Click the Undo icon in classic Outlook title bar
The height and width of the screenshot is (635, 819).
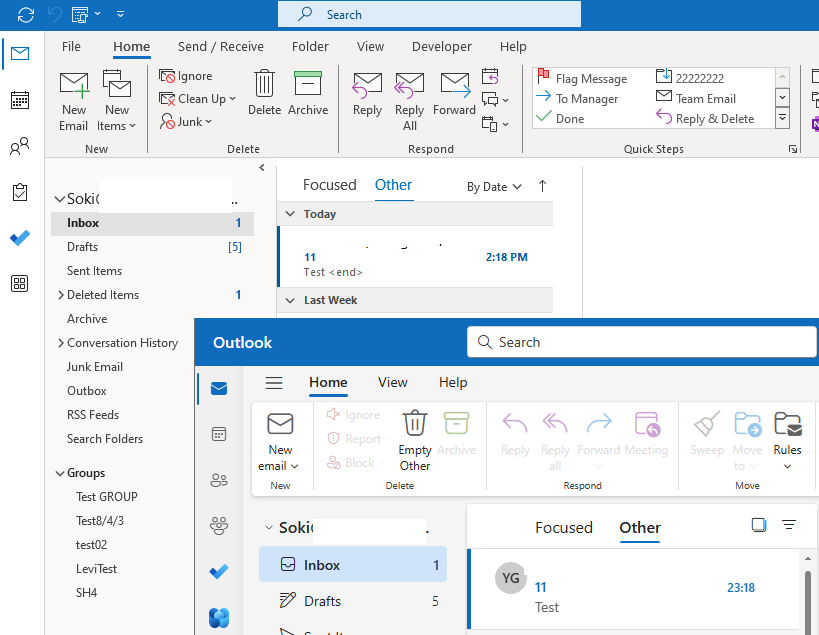click(55, 15)
